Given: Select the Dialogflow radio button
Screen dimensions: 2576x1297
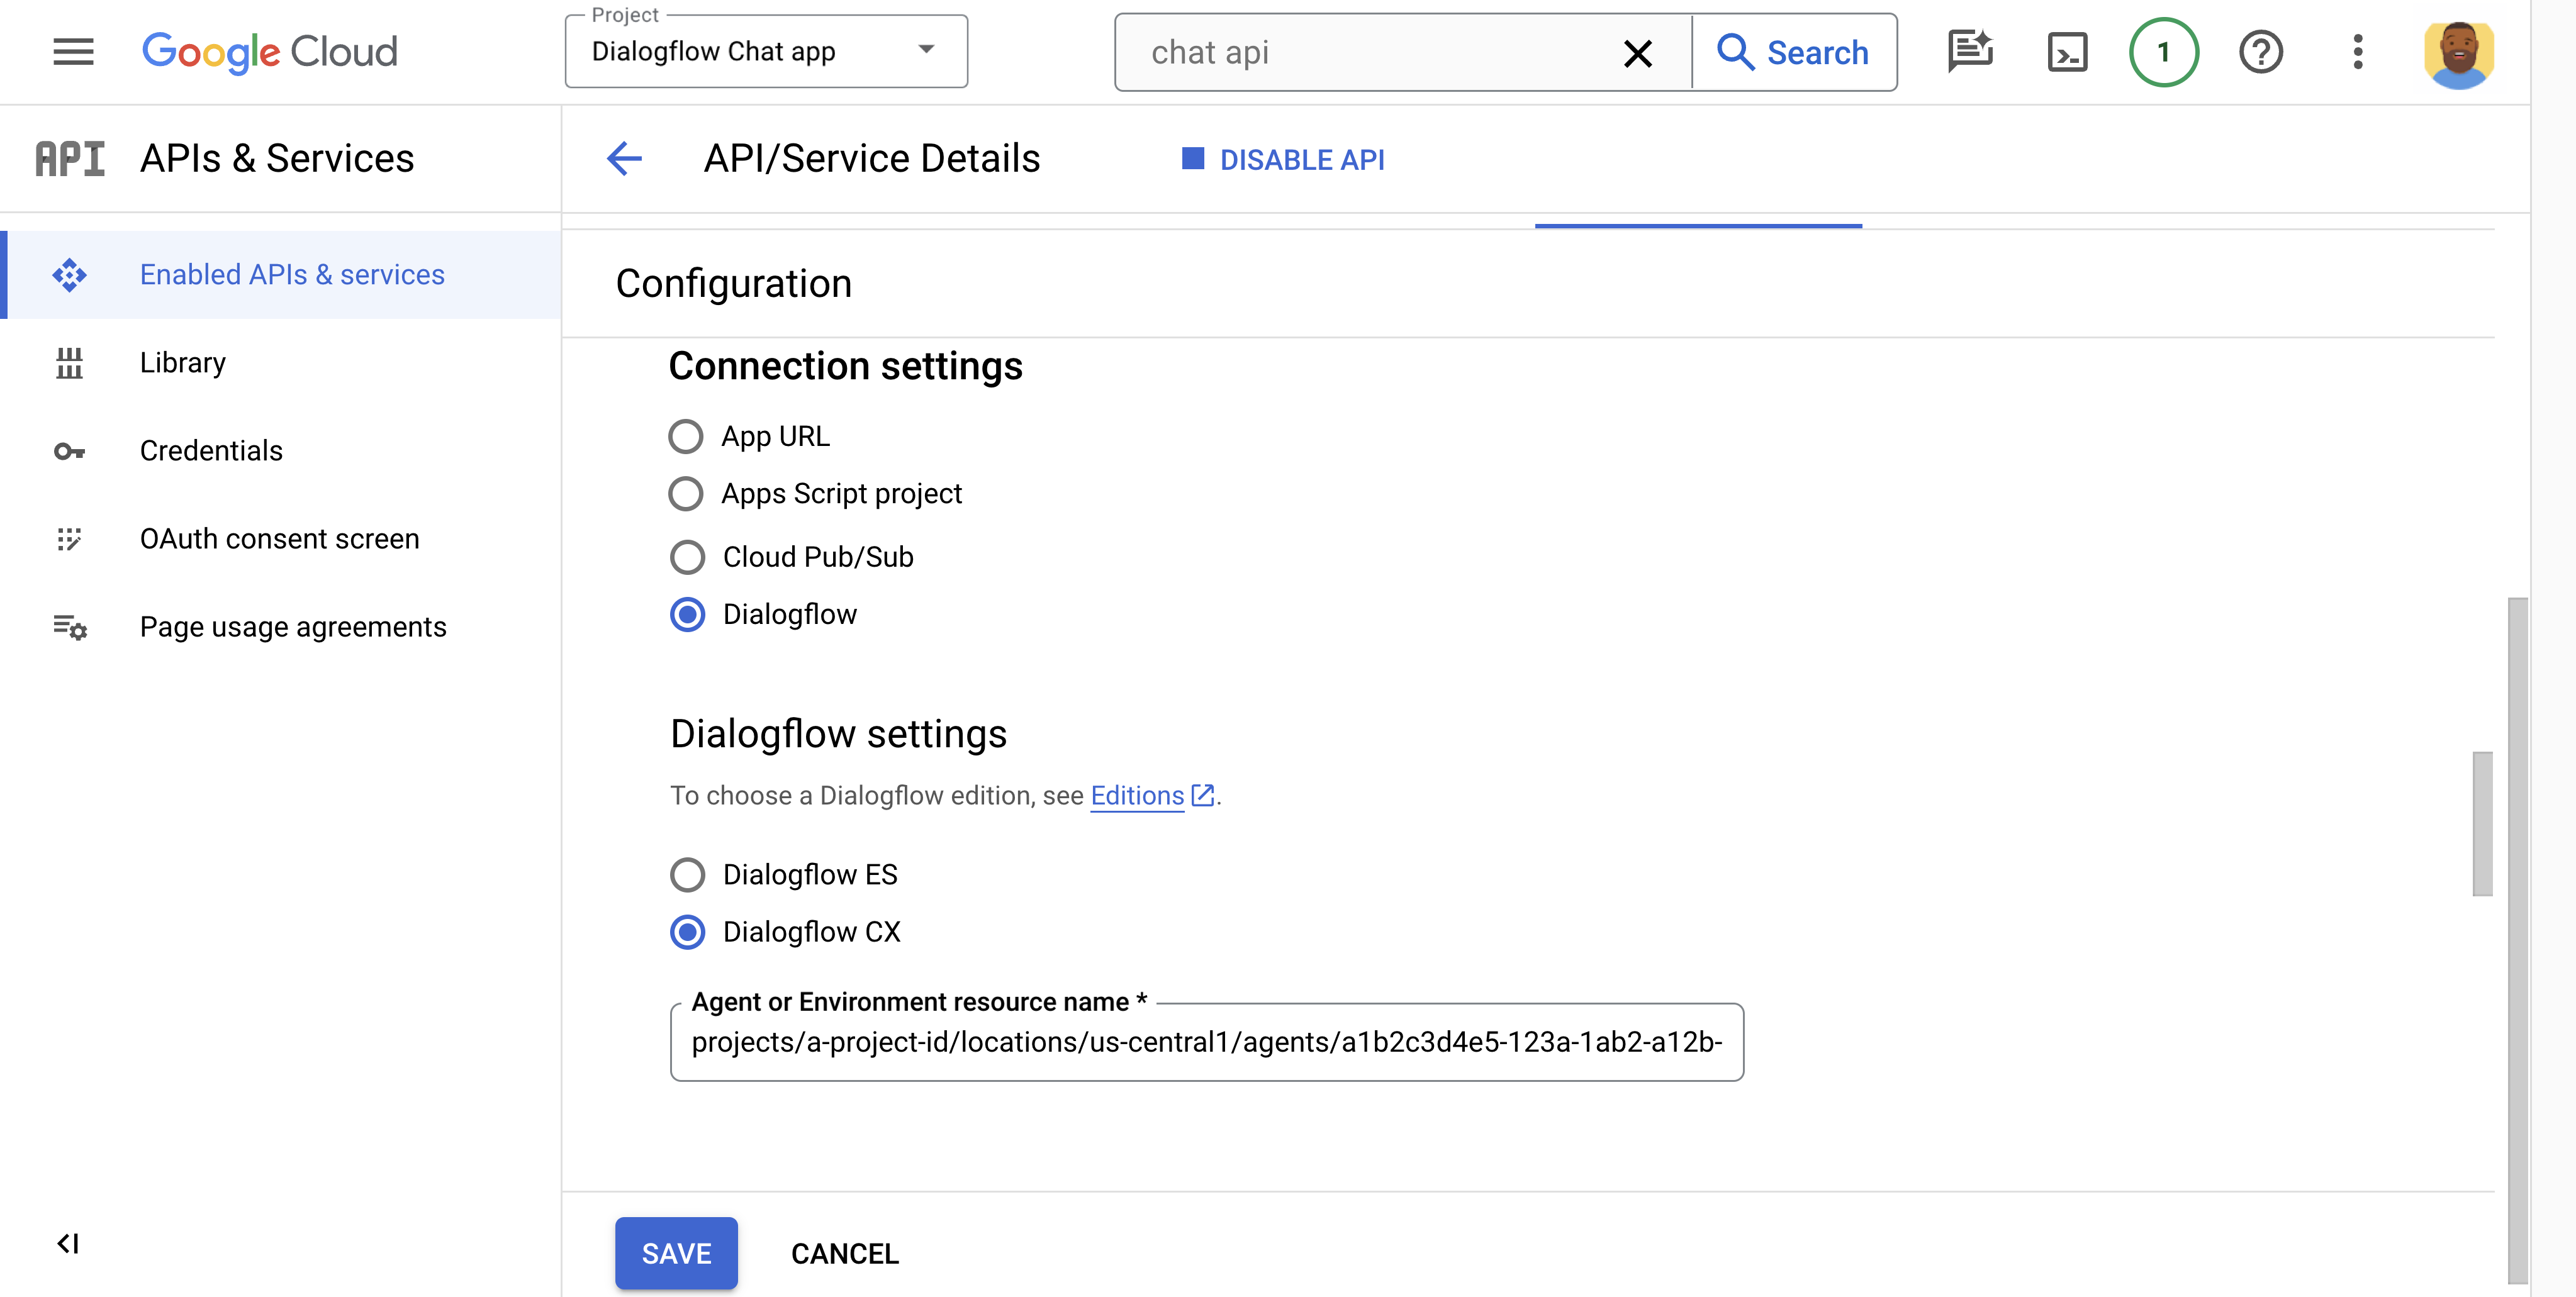Looking at the screenshot, I should (686, 614).
